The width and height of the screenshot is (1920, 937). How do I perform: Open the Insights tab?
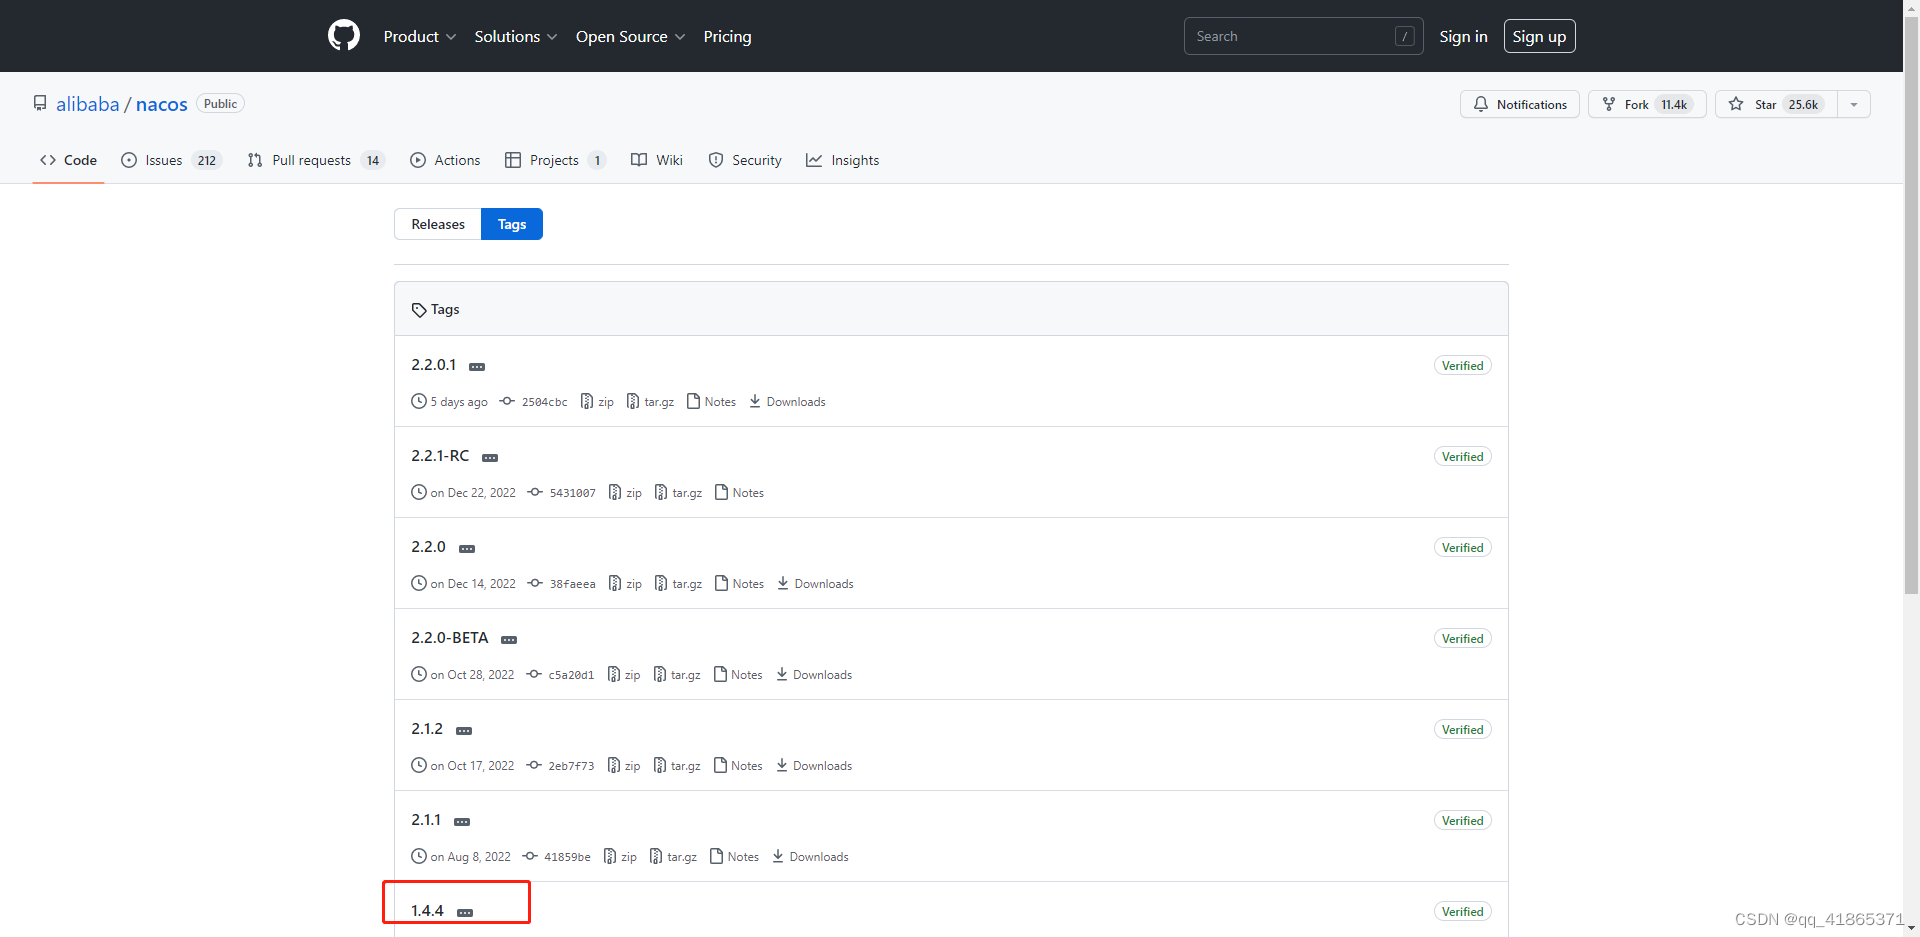(843, 160)
